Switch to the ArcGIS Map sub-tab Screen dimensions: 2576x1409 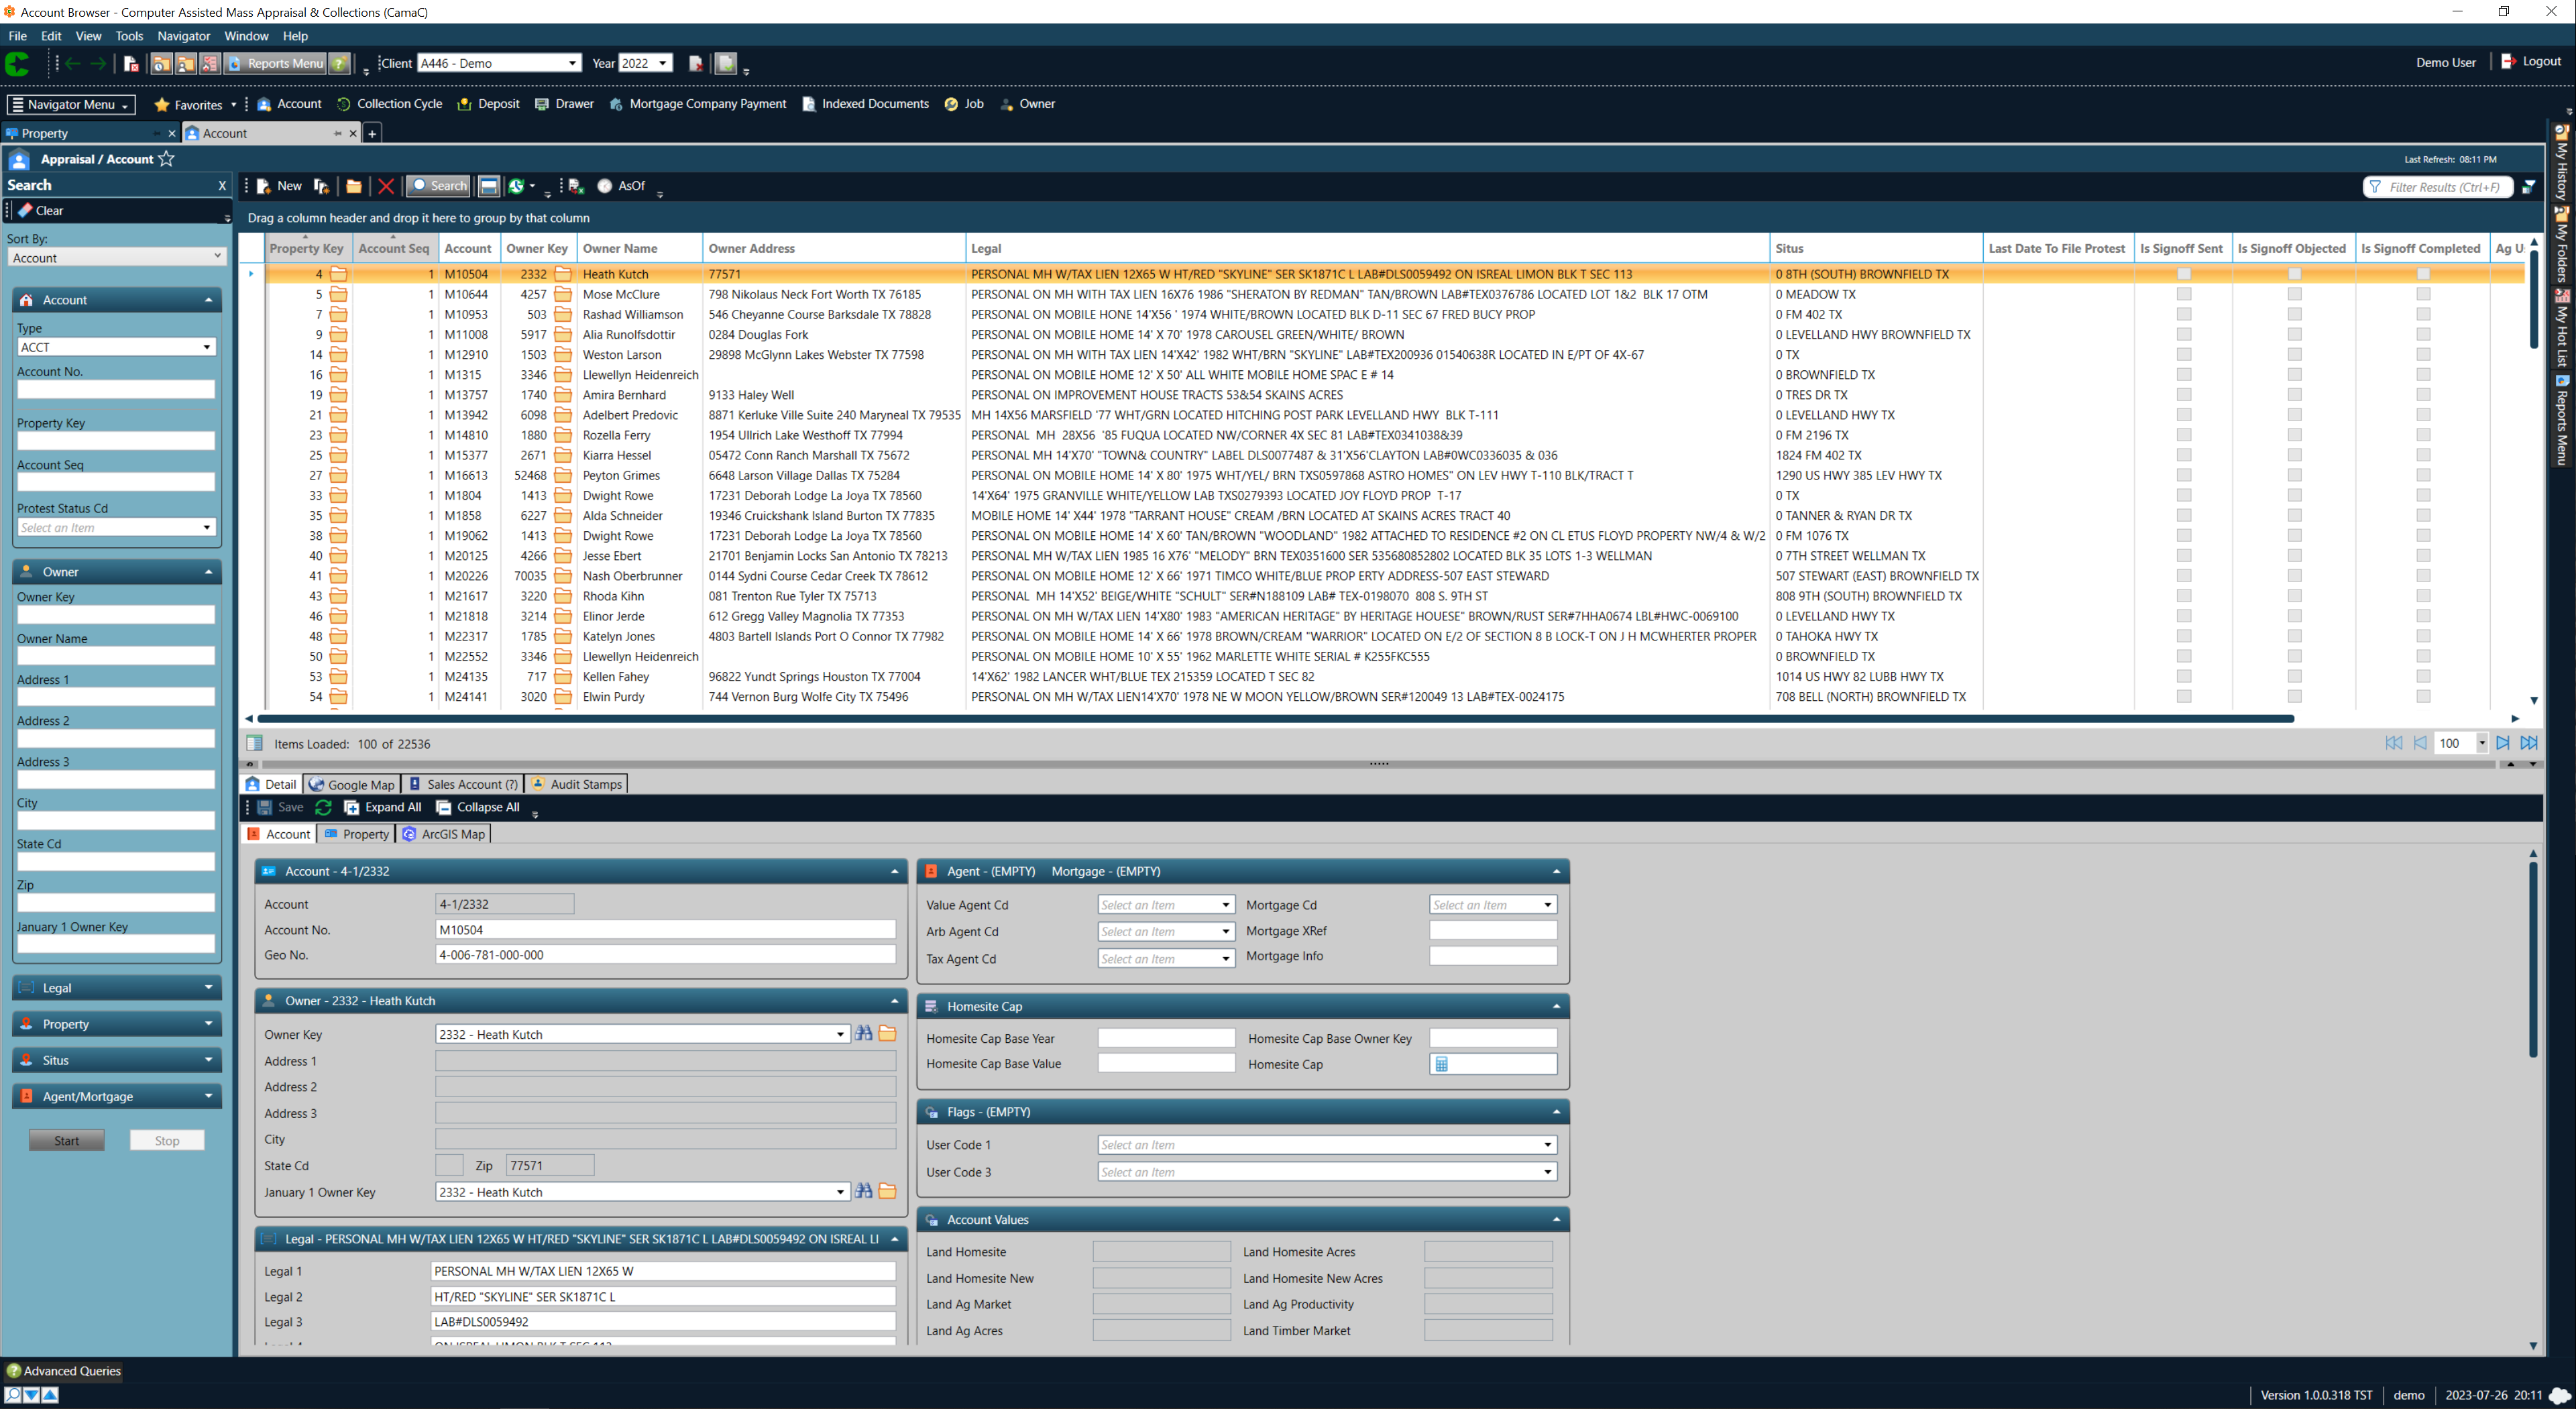pyautogui.click(x=444, y=834)
